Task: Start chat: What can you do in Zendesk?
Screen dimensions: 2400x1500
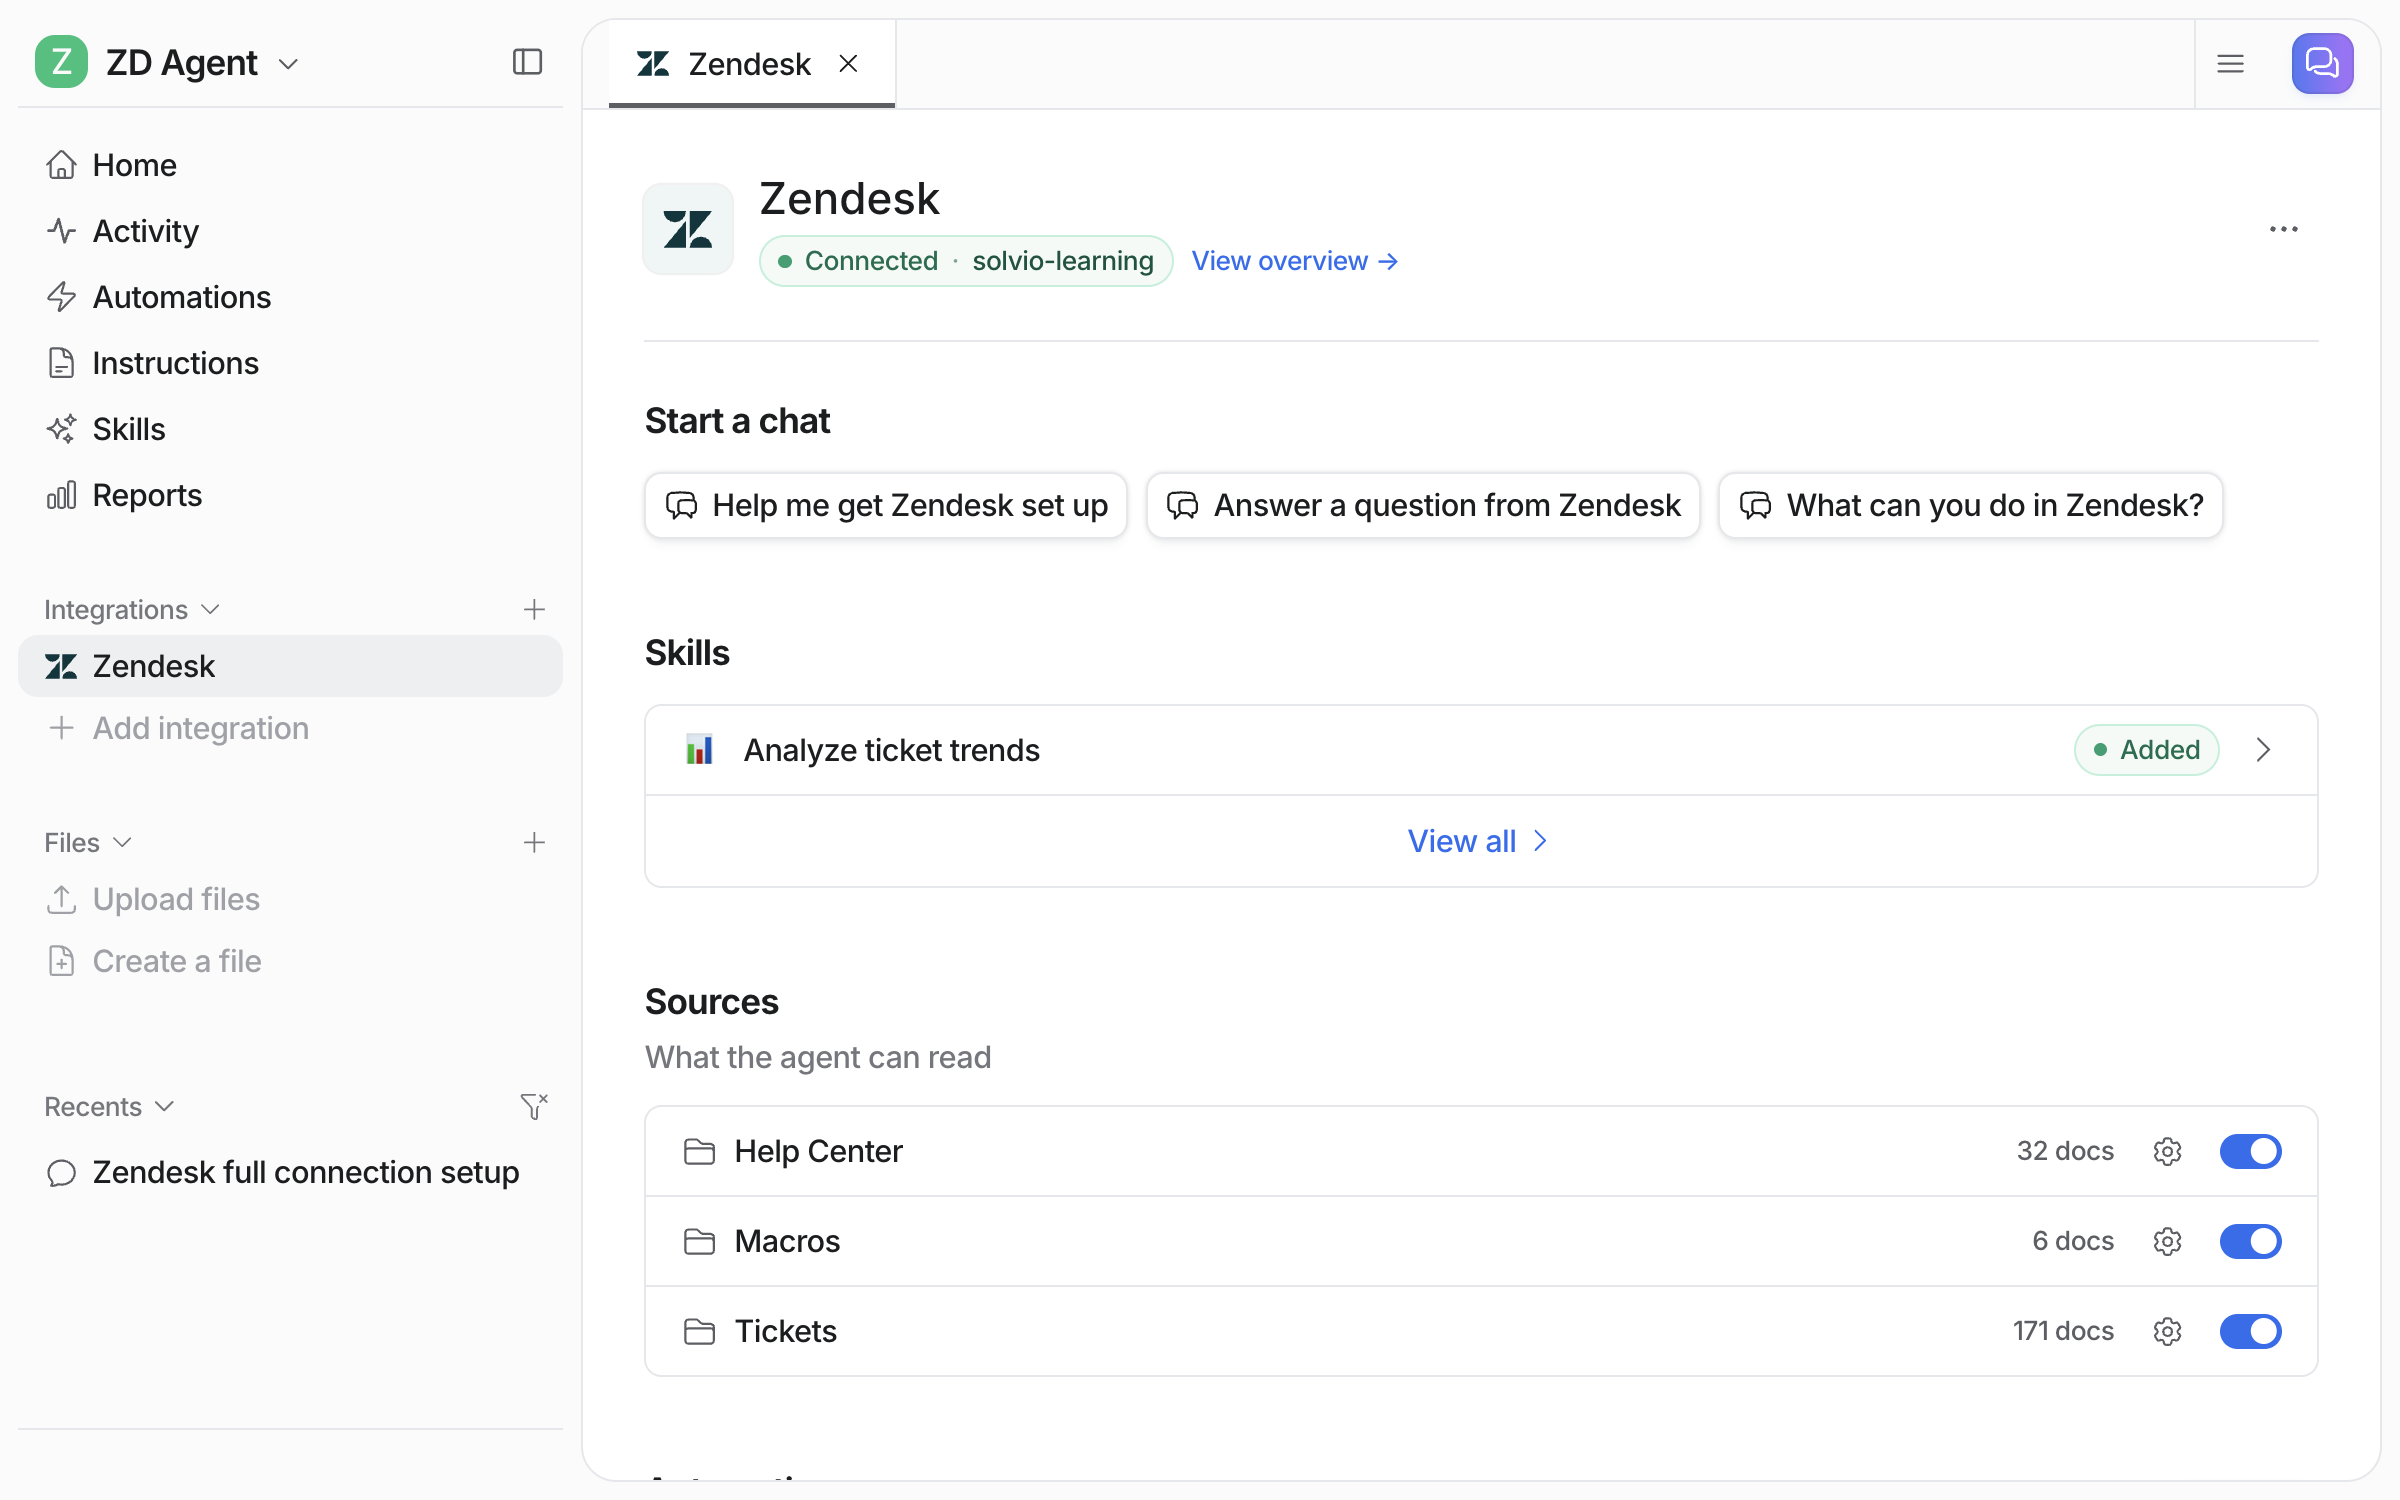Action: click(1970, 505)
